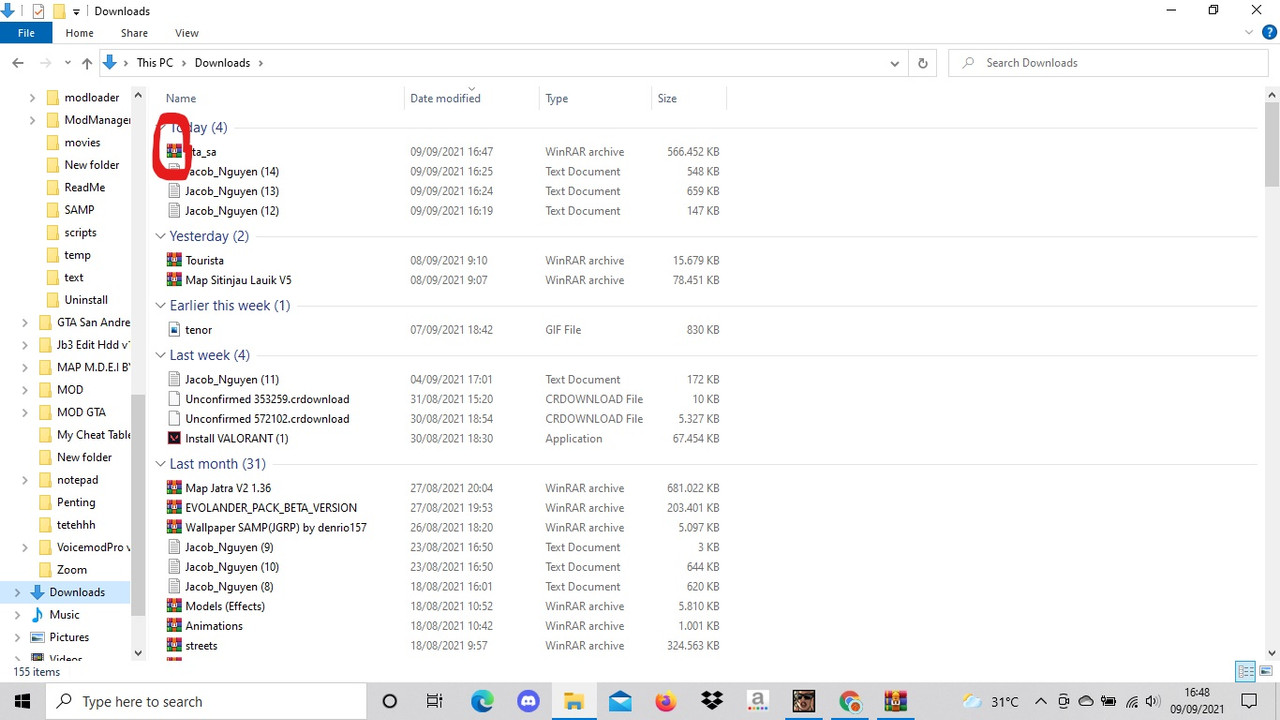The image size is (1280, 720).
Task: Switch to the View ribbon tab
Action: 186,33
